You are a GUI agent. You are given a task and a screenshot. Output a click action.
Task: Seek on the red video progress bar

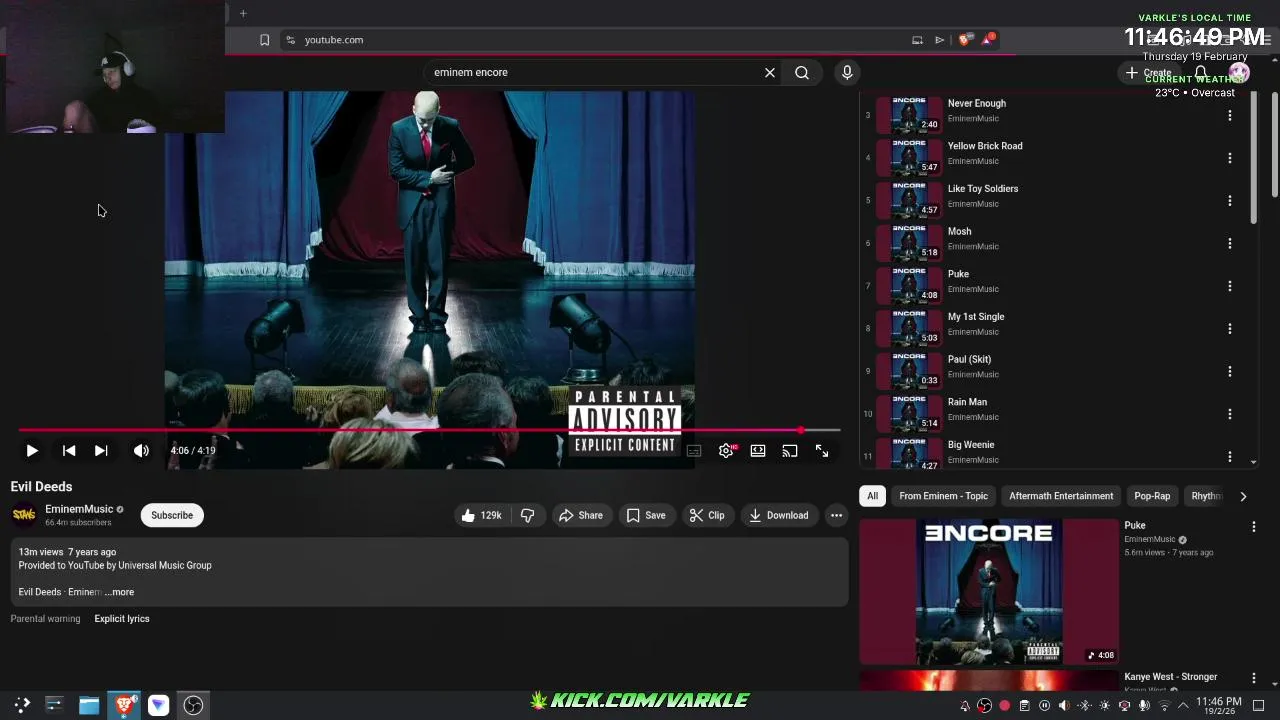[429, 431]
